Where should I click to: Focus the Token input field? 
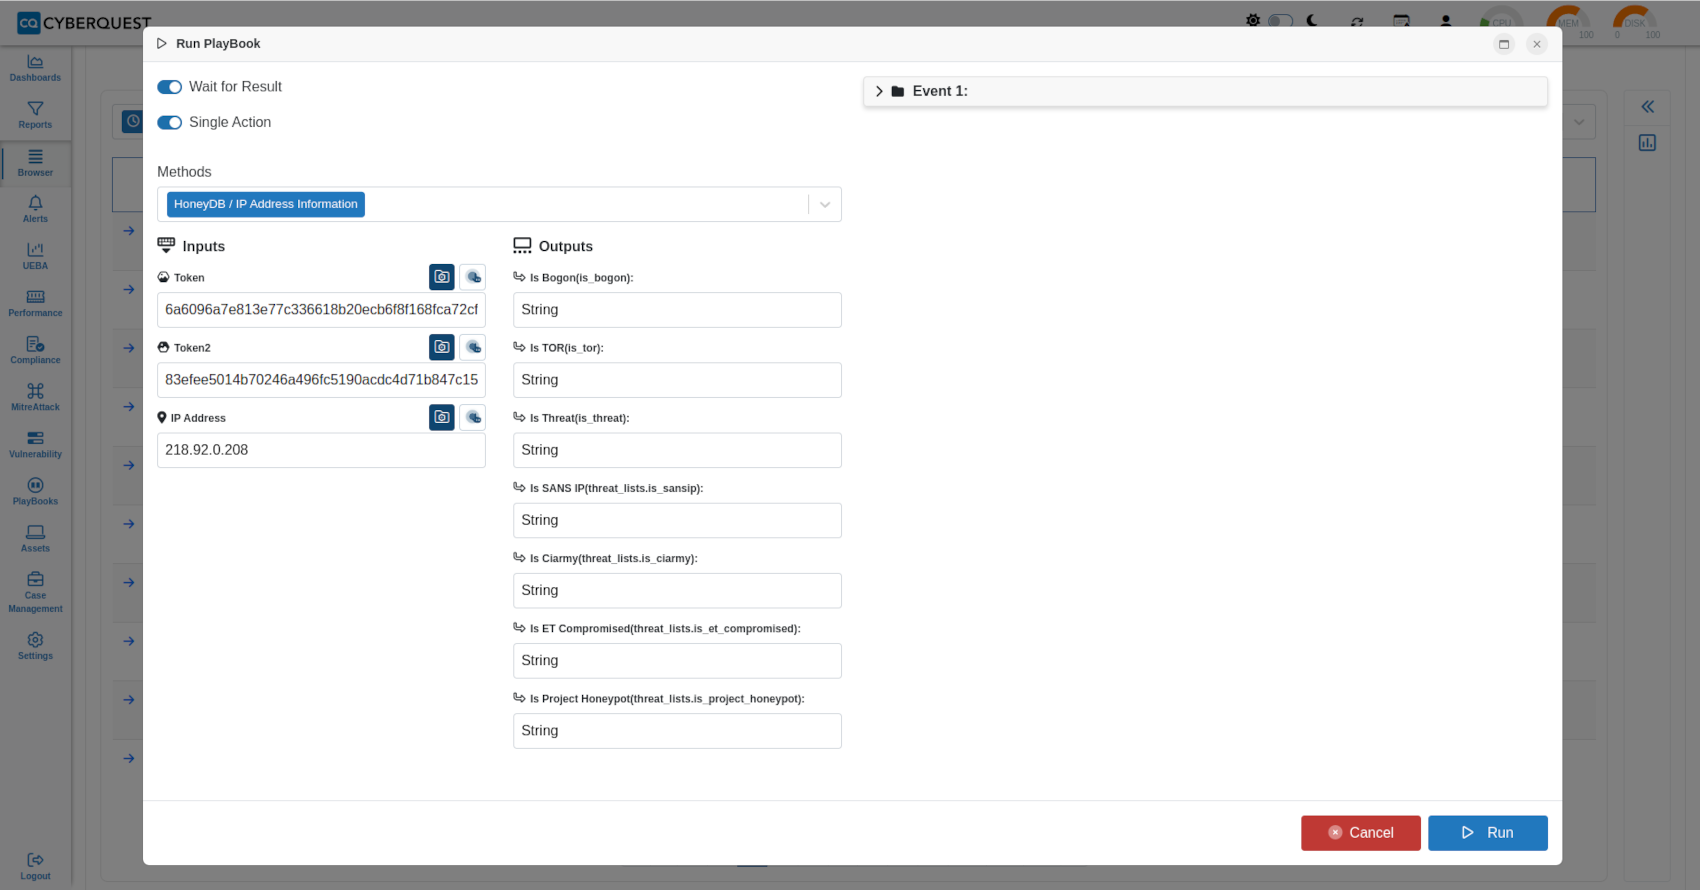coord(321,310)
